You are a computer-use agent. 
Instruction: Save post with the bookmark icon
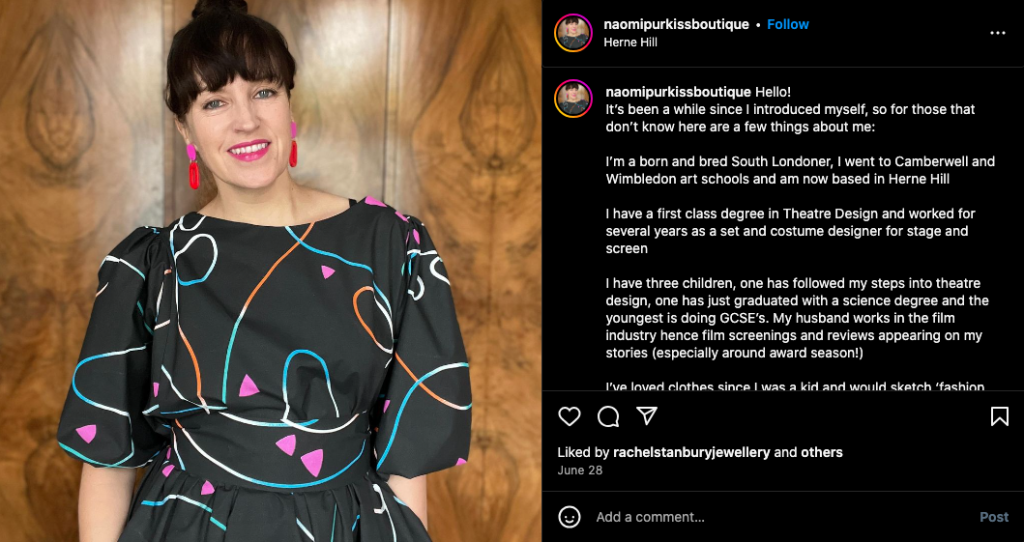click(999, 417)
